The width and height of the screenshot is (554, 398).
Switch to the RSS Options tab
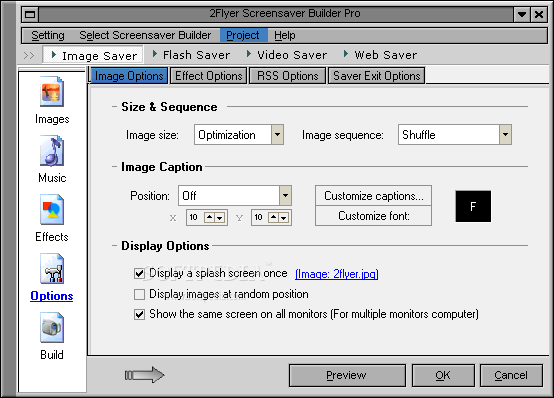(x=288, y=76)
